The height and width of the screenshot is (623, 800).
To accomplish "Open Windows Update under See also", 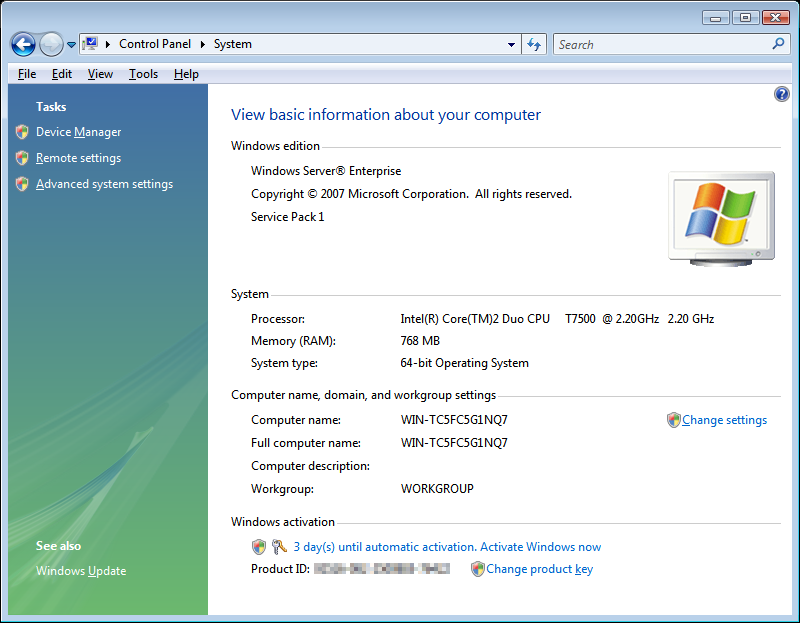I will pos(81,571).
